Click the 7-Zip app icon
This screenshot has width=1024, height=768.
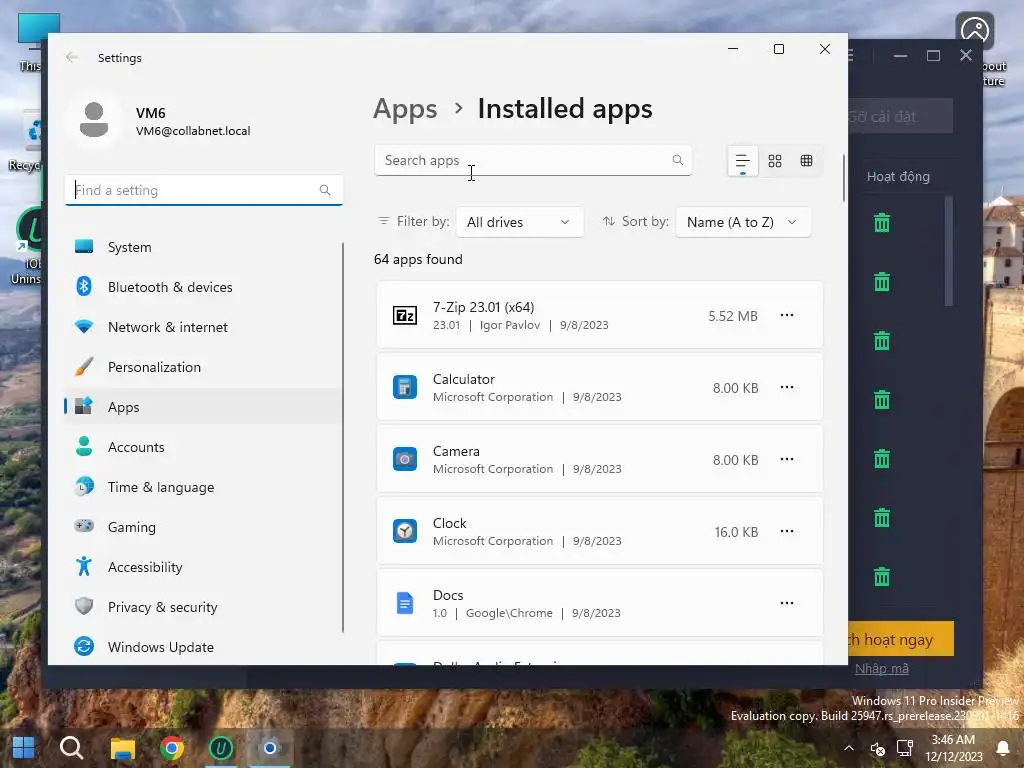[x=405, y=315]
